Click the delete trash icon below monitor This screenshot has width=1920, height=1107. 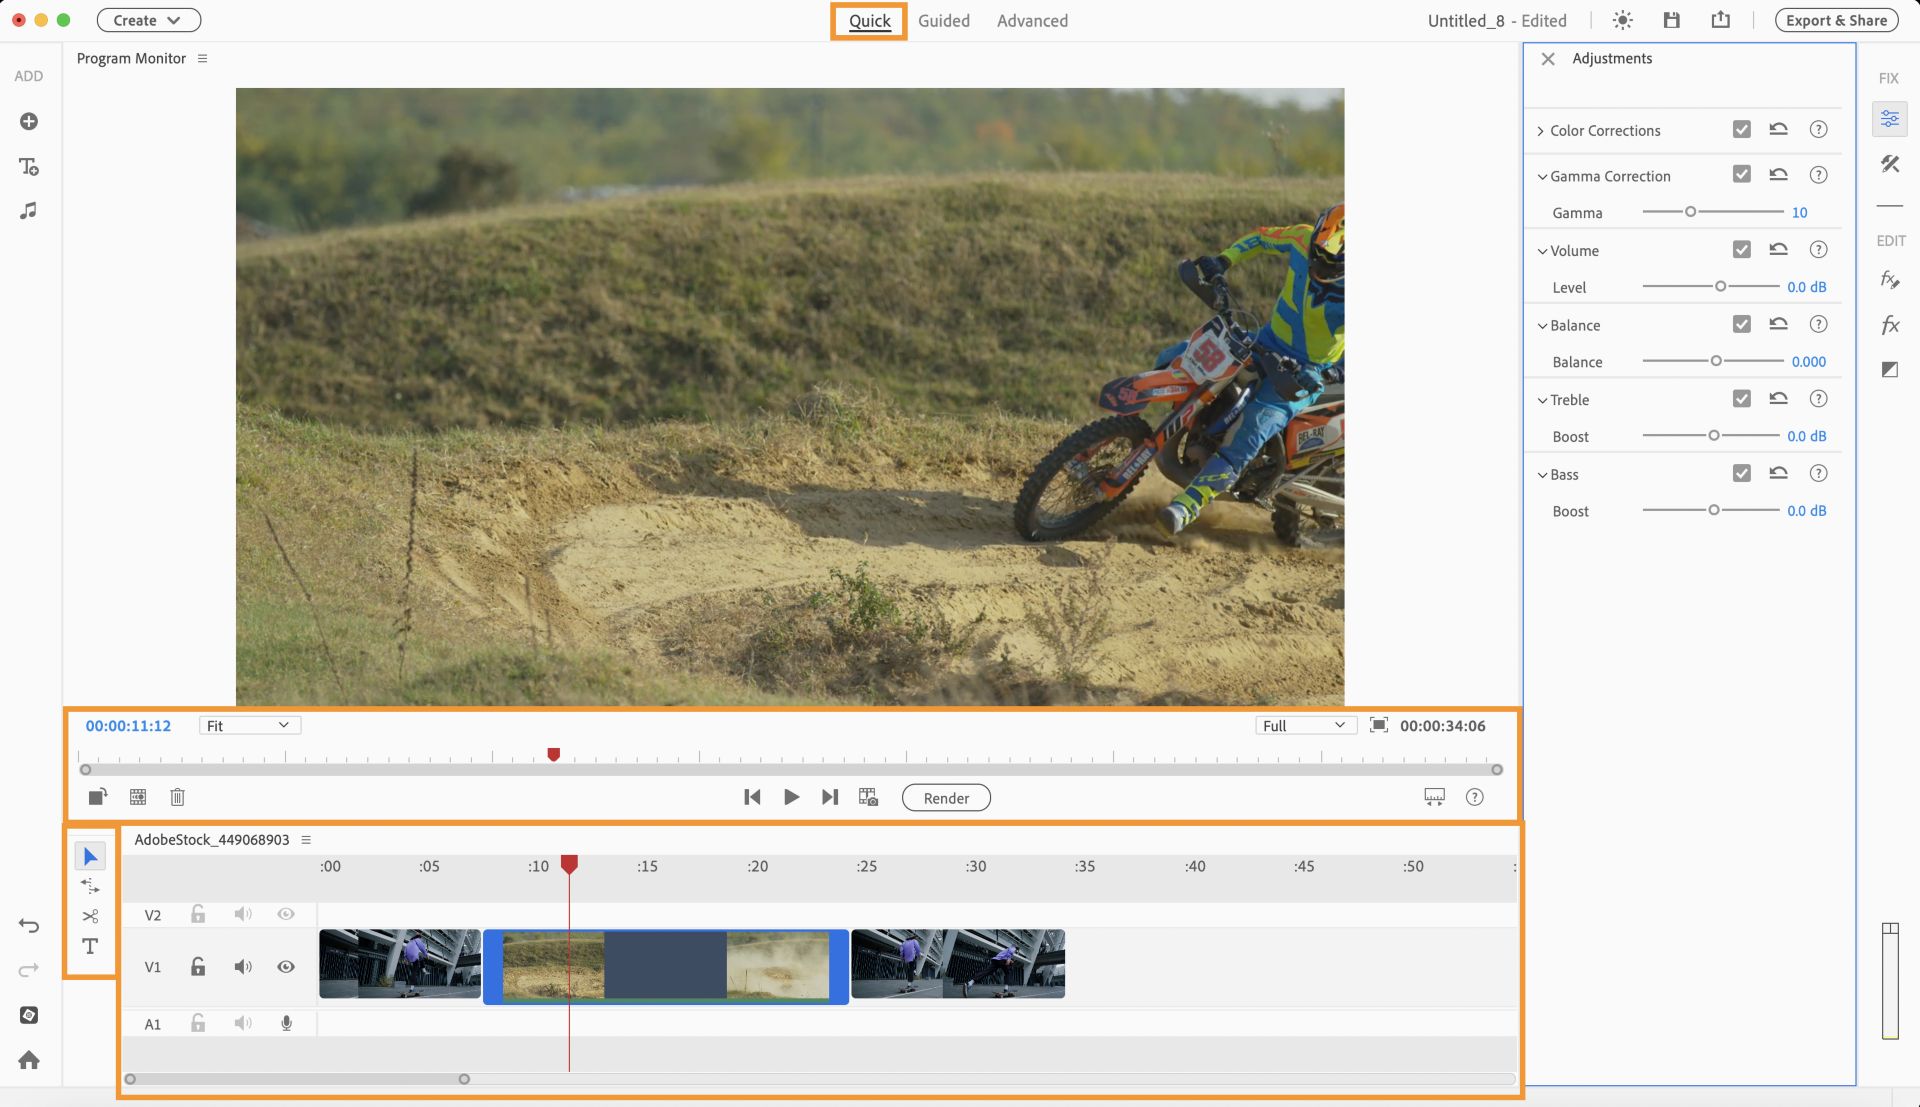click(x=177, y=797)
